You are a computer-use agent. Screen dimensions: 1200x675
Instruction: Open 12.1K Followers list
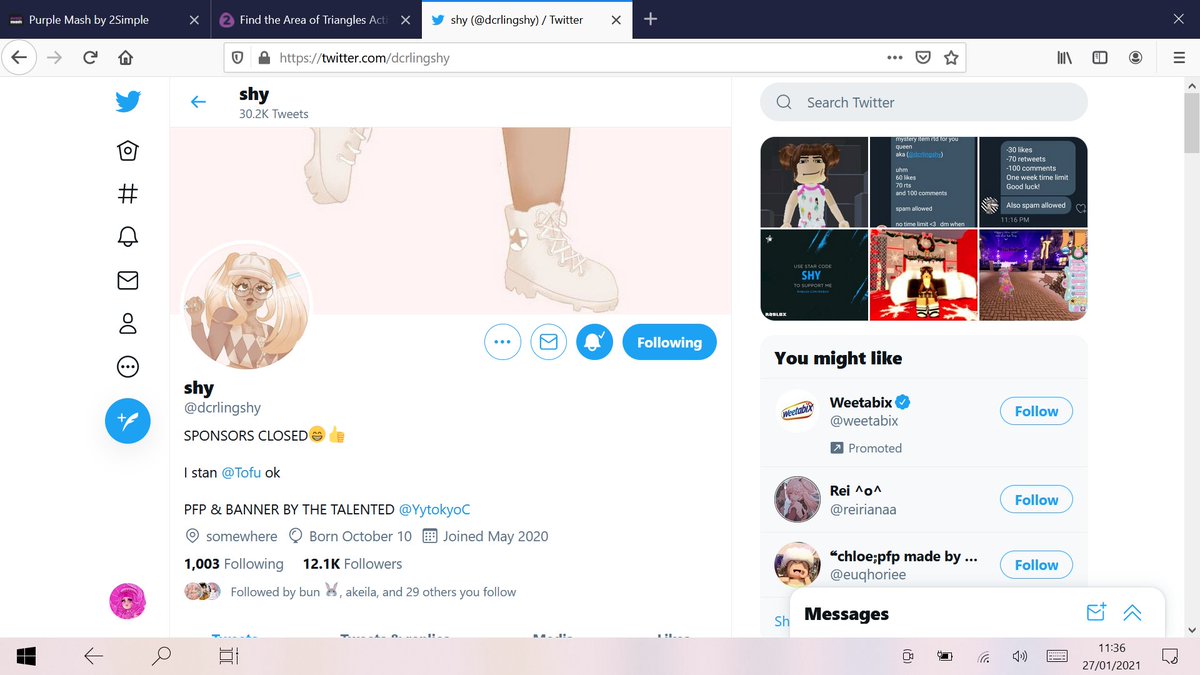[x=352, y=564]
